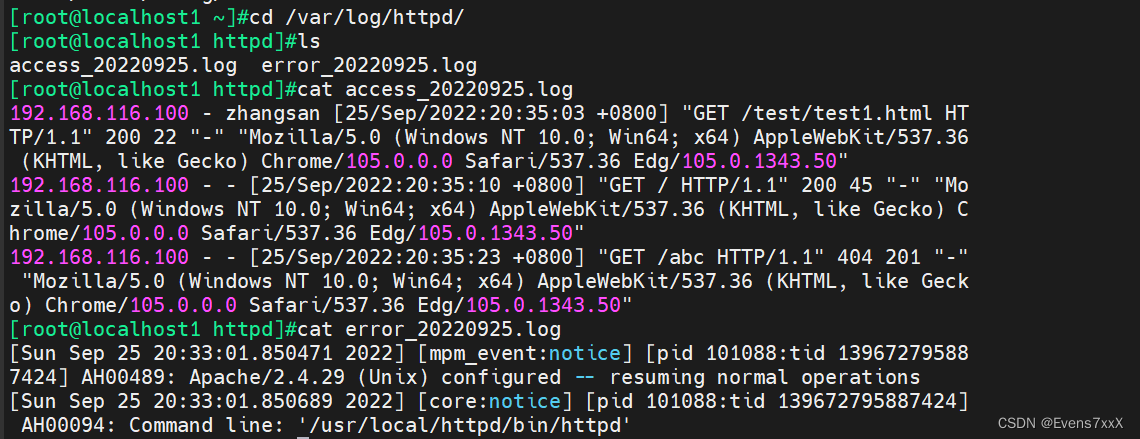The height and width of the screenshot is (439, 1140).
Task: Click the error code 'AH00489'
Action: tap(123, 377)
